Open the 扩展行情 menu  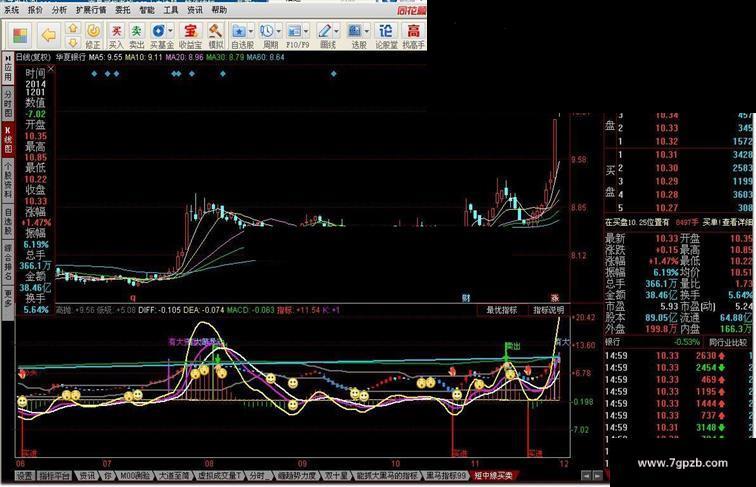91,10
